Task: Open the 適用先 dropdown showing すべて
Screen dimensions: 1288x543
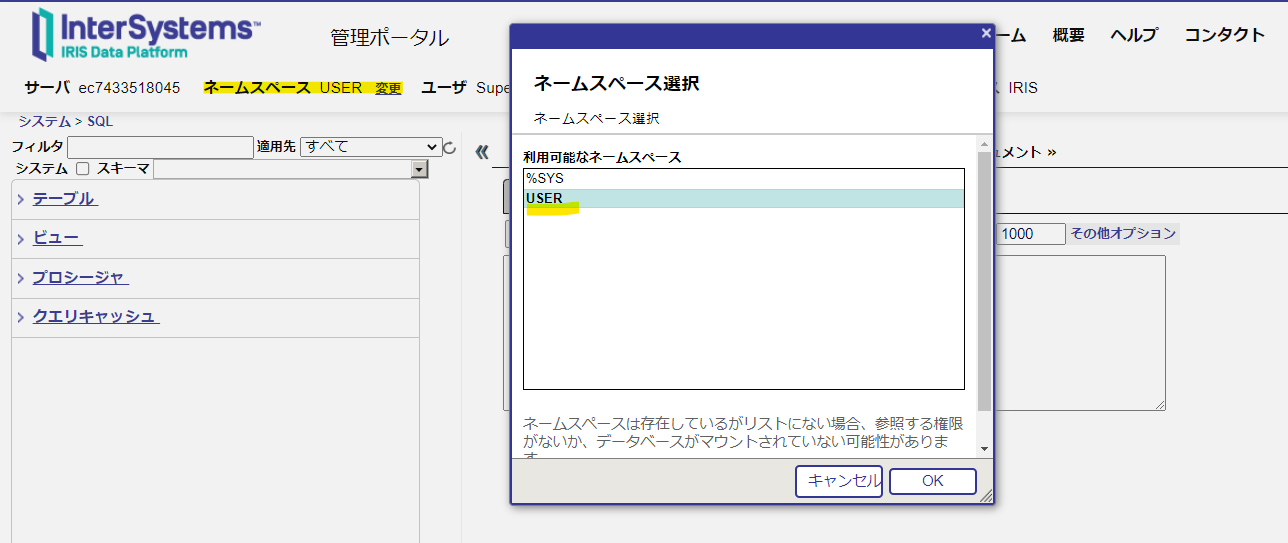Action: (370, 147)
